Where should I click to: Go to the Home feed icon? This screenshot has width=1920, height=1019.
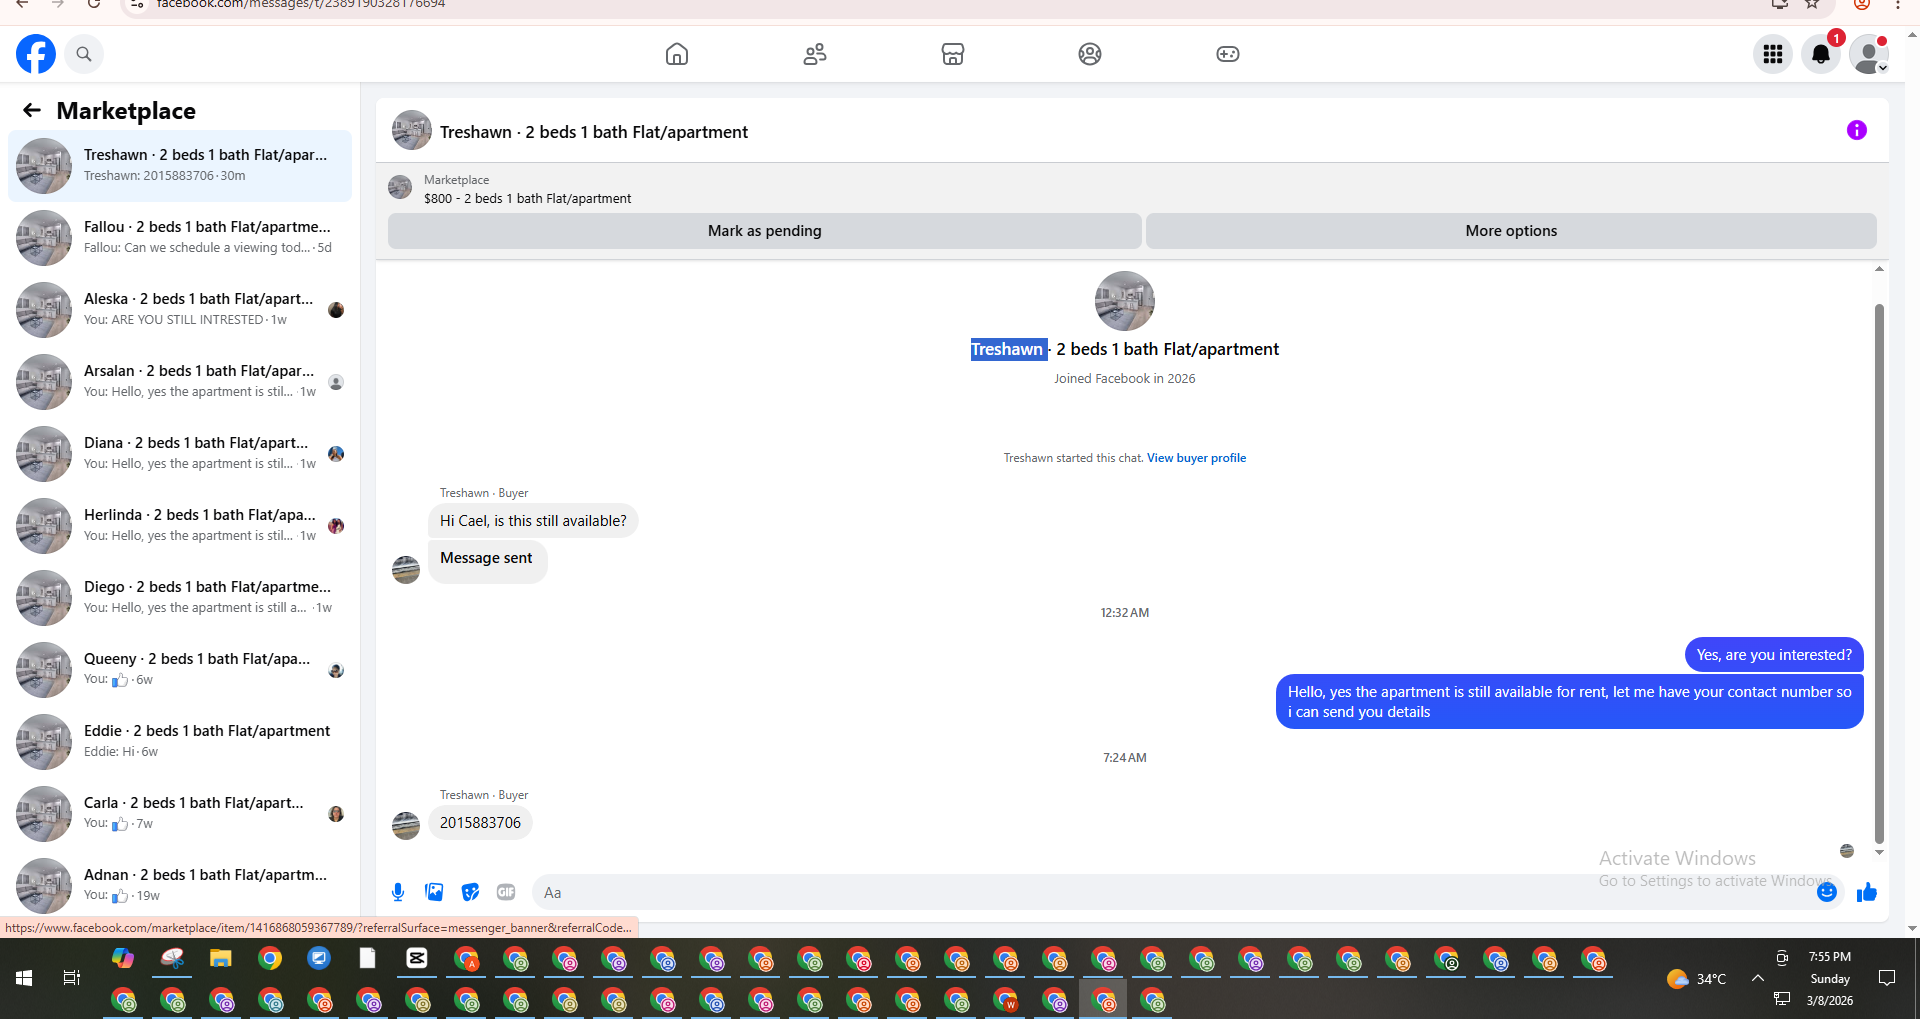coord(677,54)
